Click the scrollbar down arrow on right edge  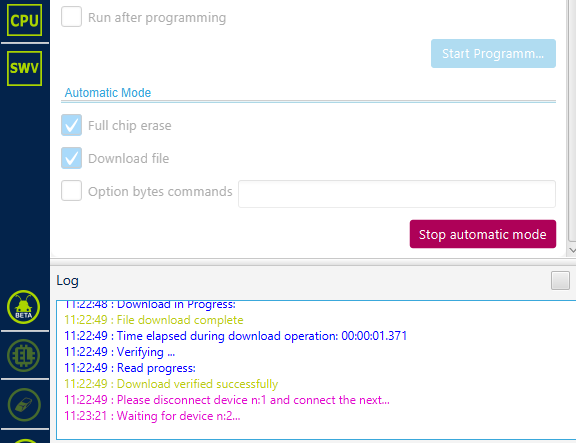[572, 250]
